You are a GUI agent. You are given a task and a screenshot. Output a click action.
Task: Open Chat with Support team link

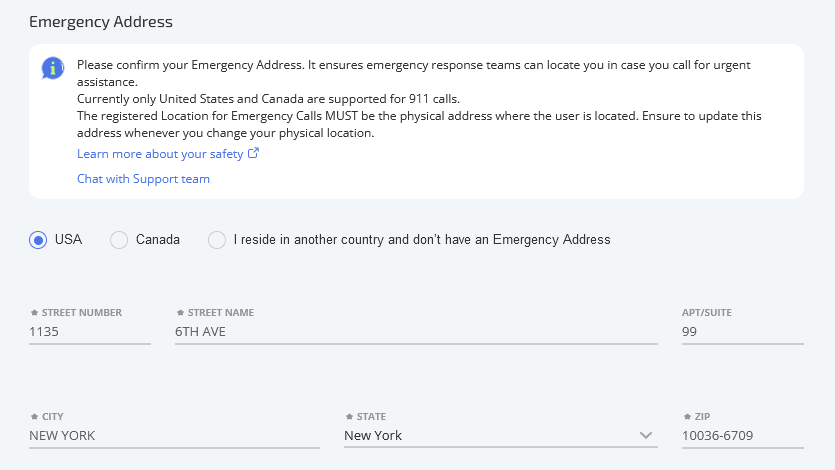(143, 179)
